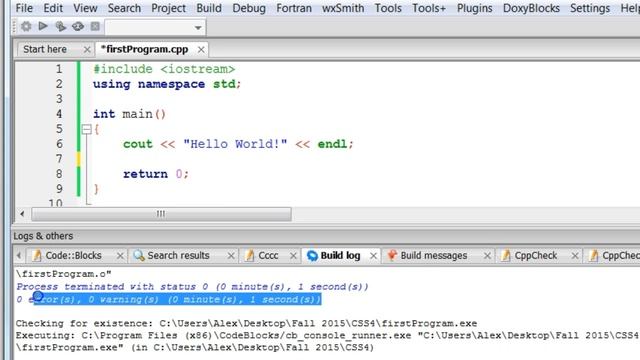Open the Fortran menu
This screenshot has height=360, width=640.
294,8
